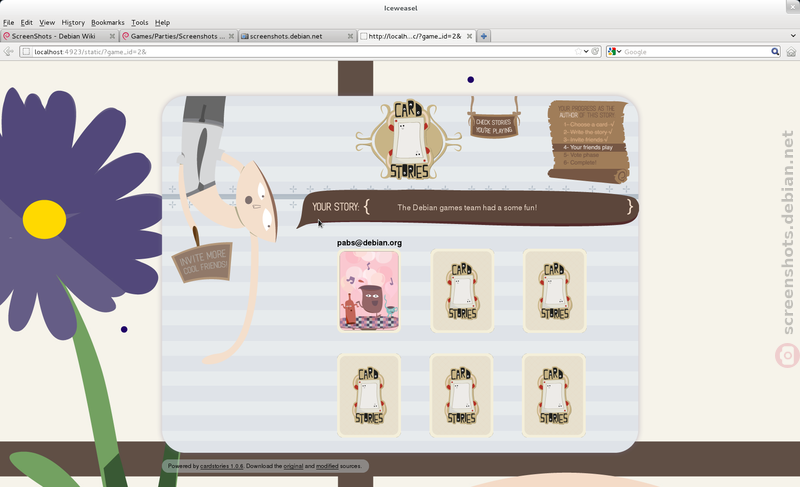The width and height of the screenshot is (800, 487).
Task: Click the story text 'The Debian games team had a some fun!'
Action: 467,208
